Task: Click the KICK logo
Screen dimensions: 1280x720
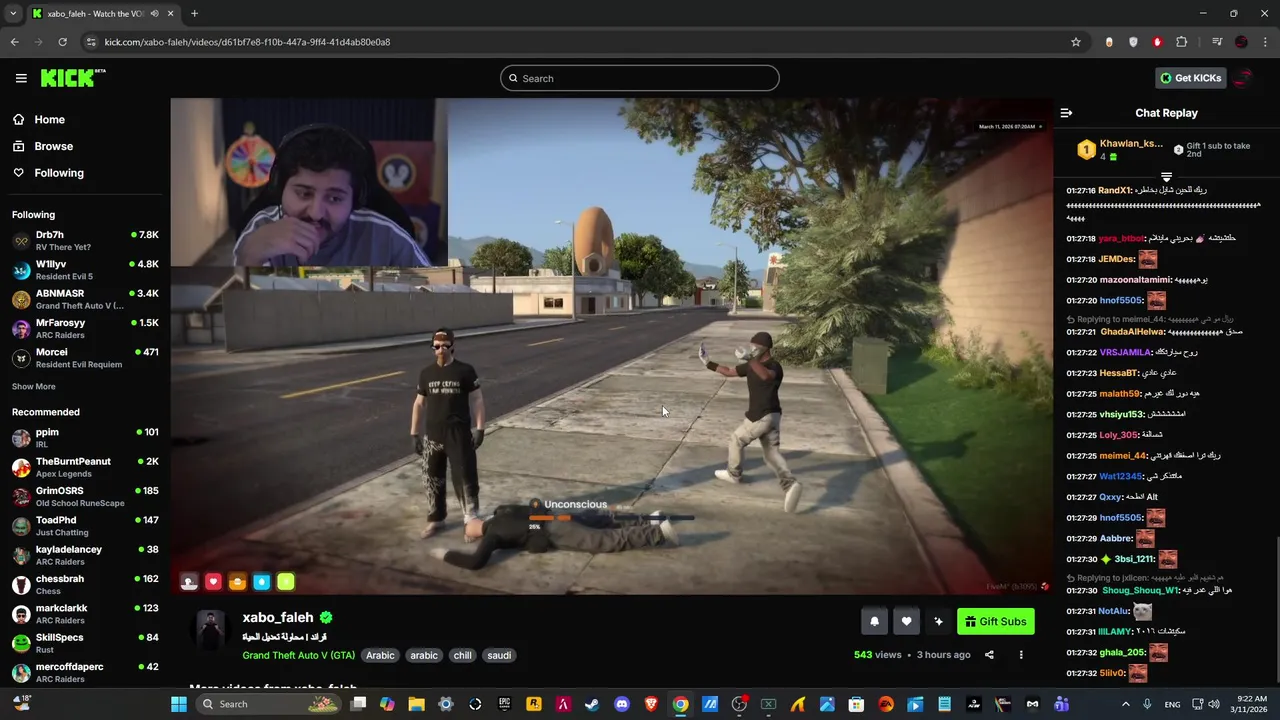Action: click(x=72, y=78)
